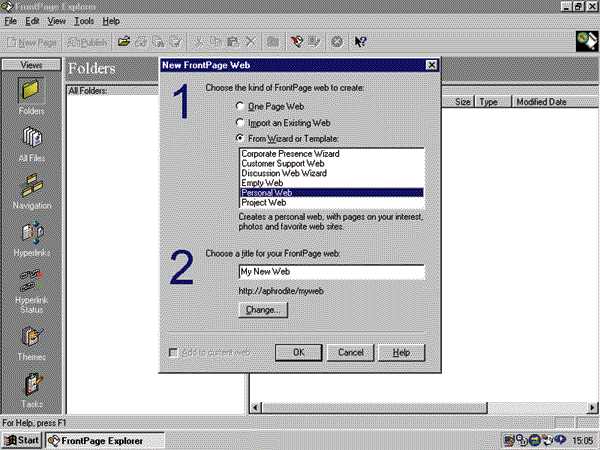Open the Folders view in Views bar
The height and width of the screenshot is (450, 600).
pyautogui.click(x=30, y=95)
